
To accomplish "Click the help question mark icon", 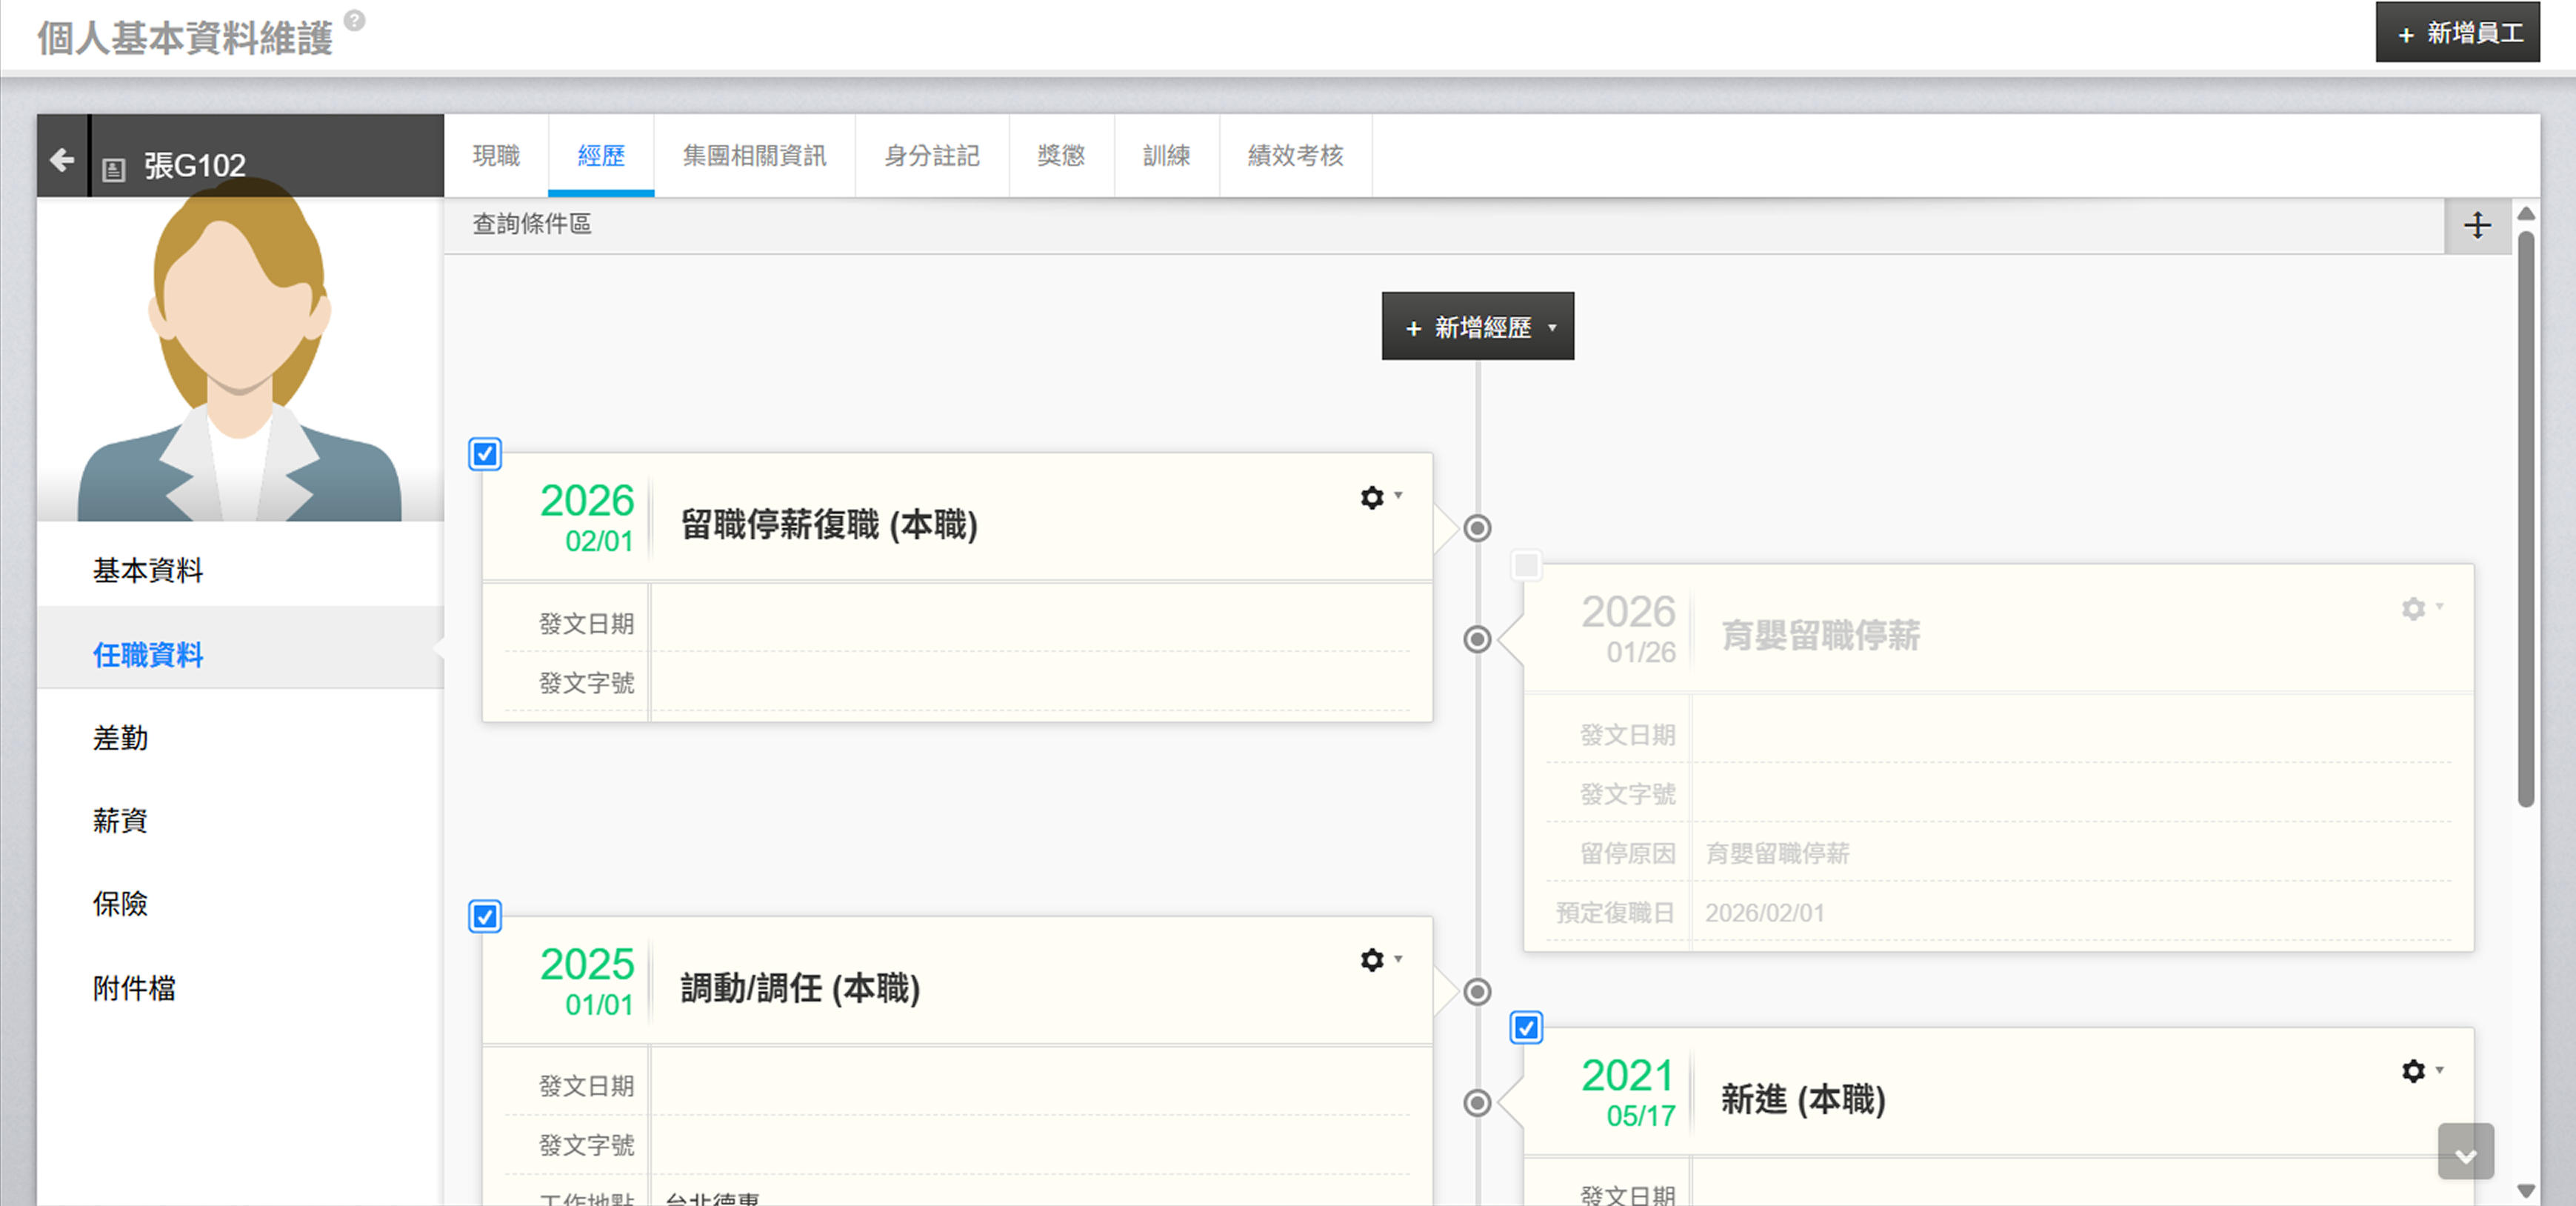I will 355,20.
